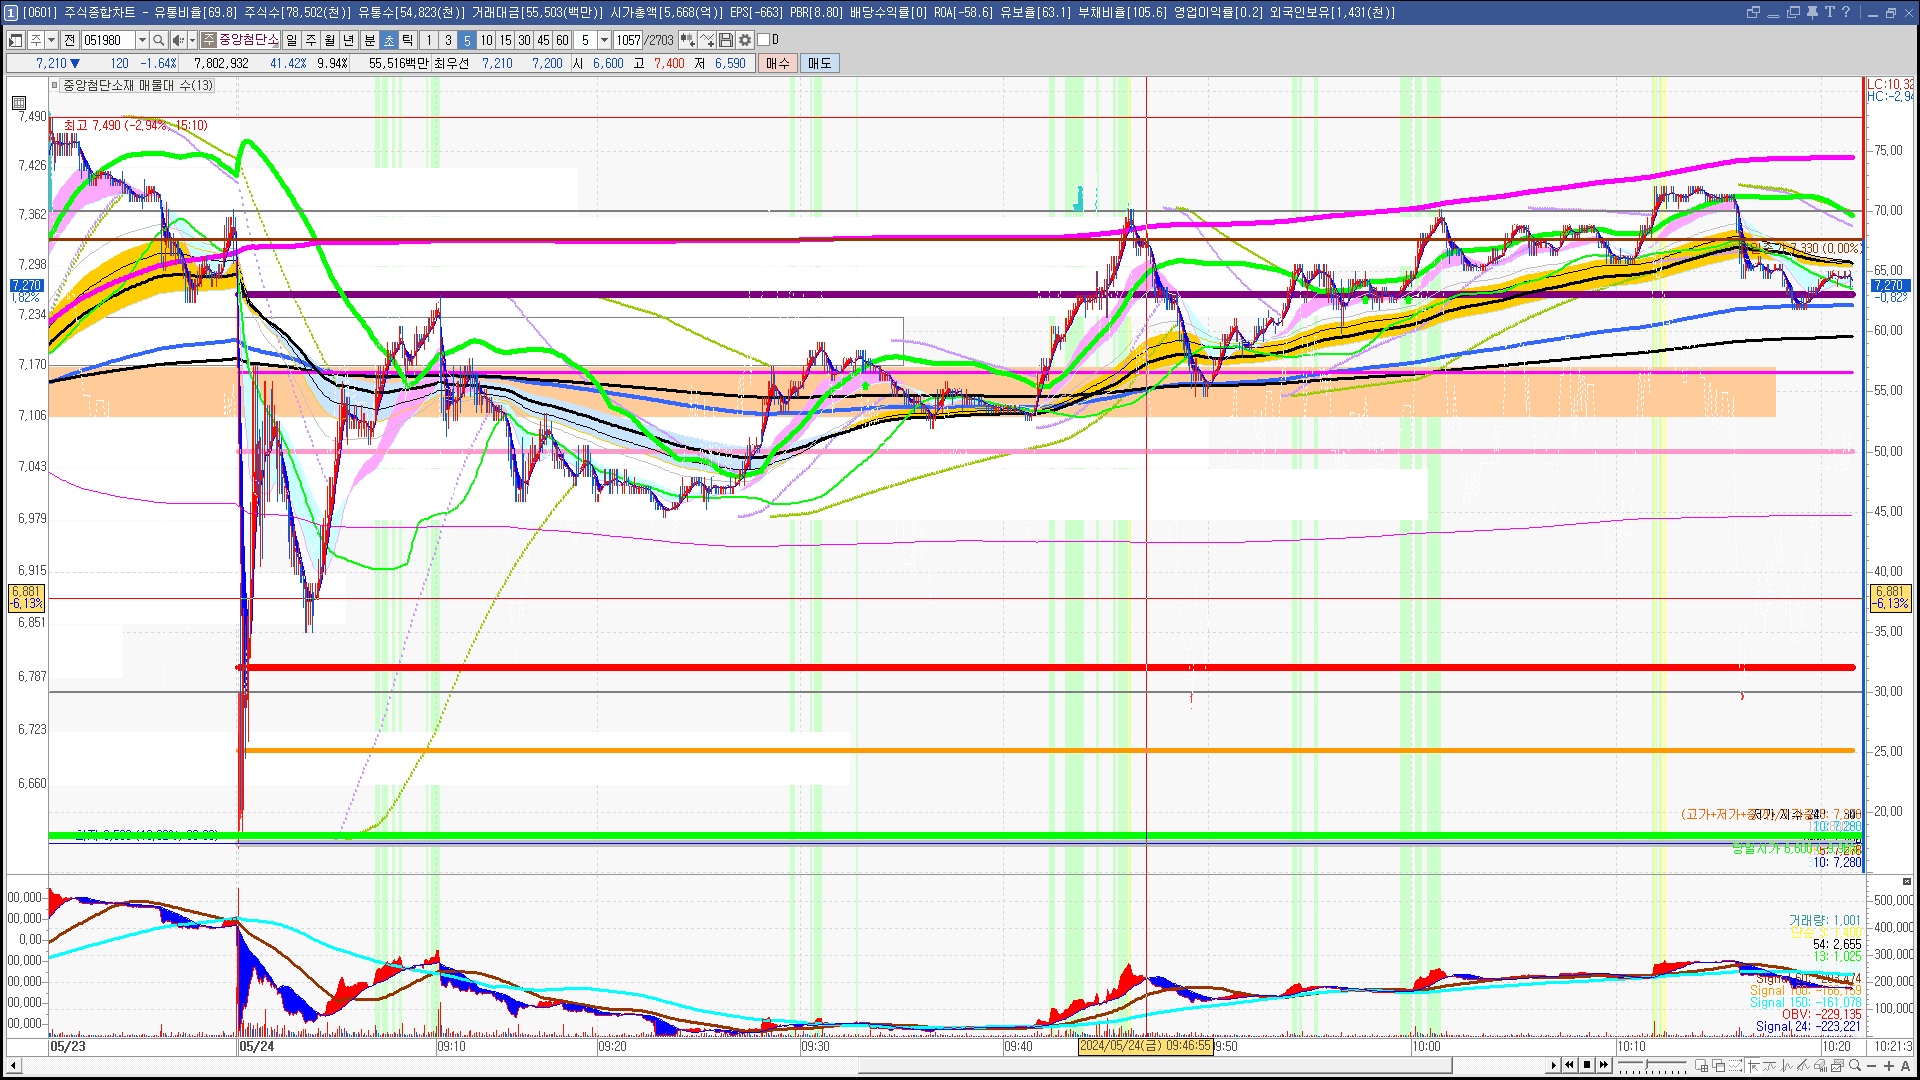Screen dimensions: 1920x1080
Task: Select the 일 (daily) period tab
Action: click(291, 40)
